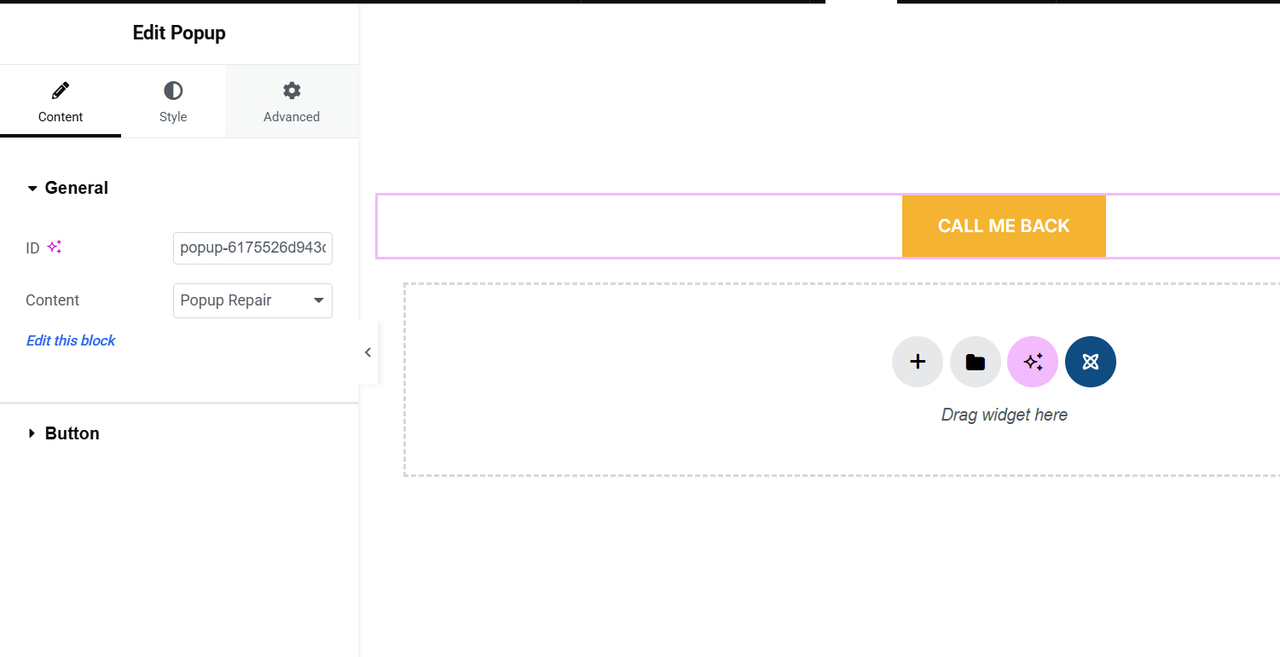This screenshot has height=657, width=1280.
Task: Open the Advanced tab
Action: point(291,101)
